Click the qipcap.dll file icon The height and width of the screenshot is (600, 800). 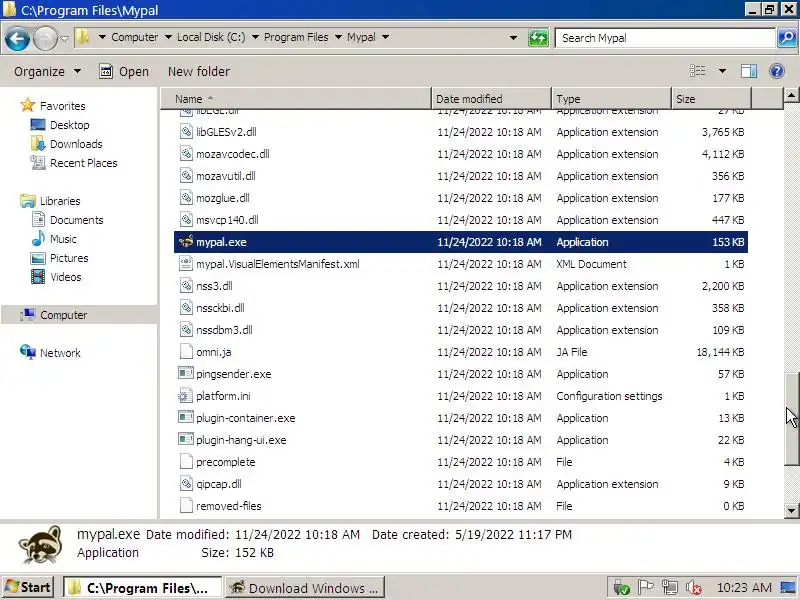coord(186,484)
